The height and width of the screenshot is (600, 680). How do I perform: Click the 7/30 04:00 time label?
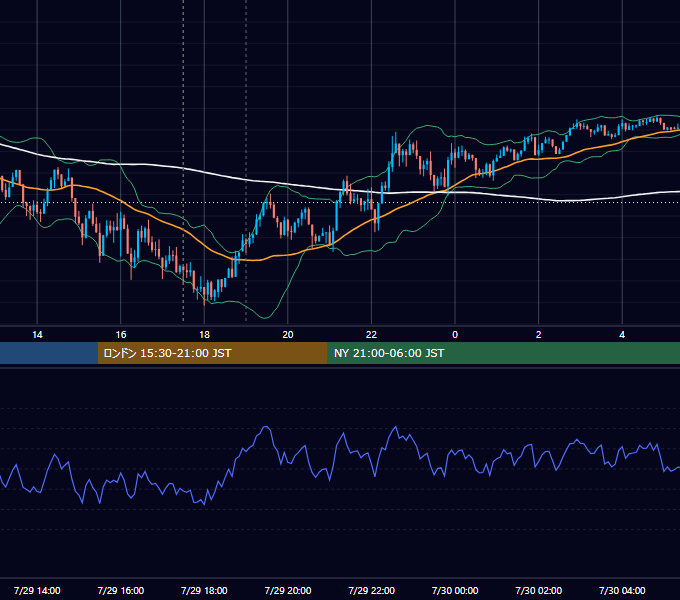click(x=622, y=590)
